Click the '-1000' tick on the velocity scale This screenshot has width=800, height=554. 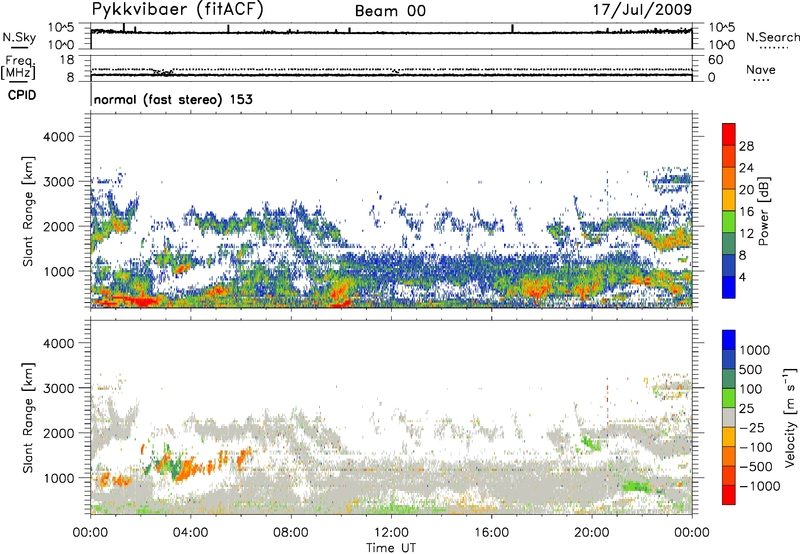coord(760,486)
